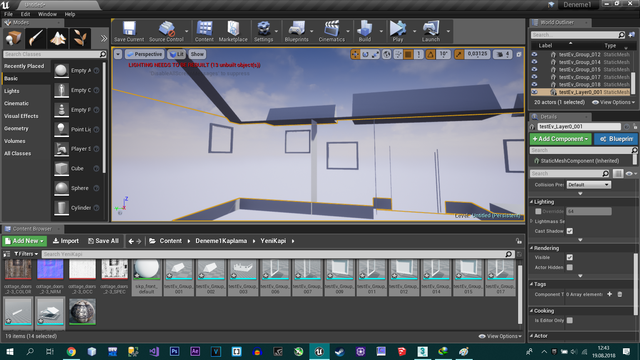The height and width of the screenshot is (360, 640).
Task: Click rotation snap value 10°
Action: click(x=444, y=54)
